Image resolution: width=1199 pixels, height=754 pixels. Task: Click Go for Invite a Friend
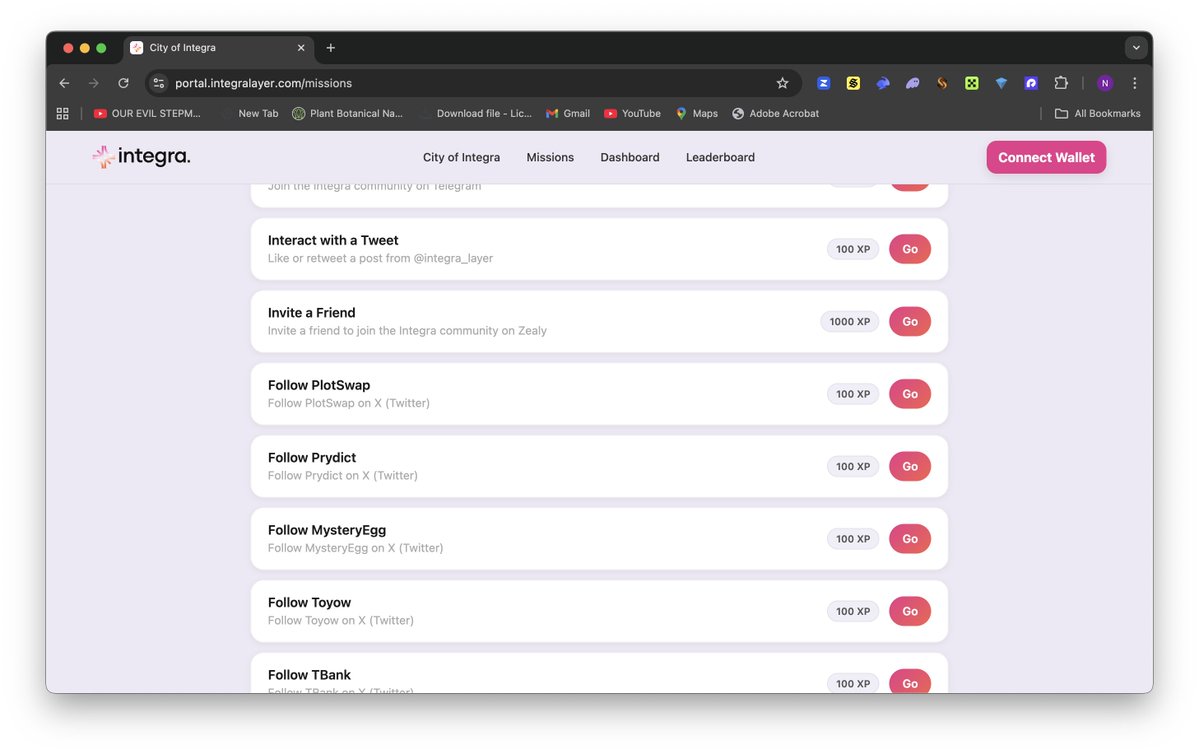tap(909, 322)
